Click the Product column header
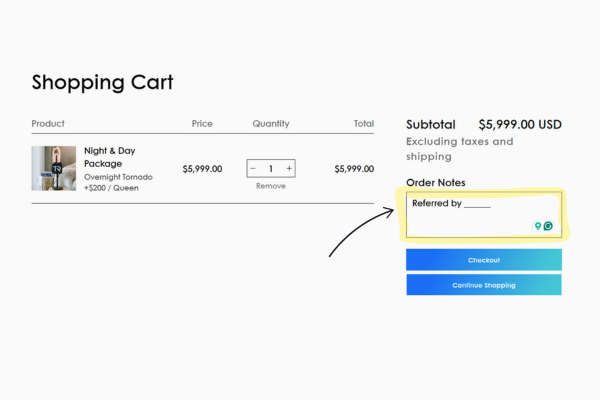Screen dimensions: 600x400 [48, 124]
